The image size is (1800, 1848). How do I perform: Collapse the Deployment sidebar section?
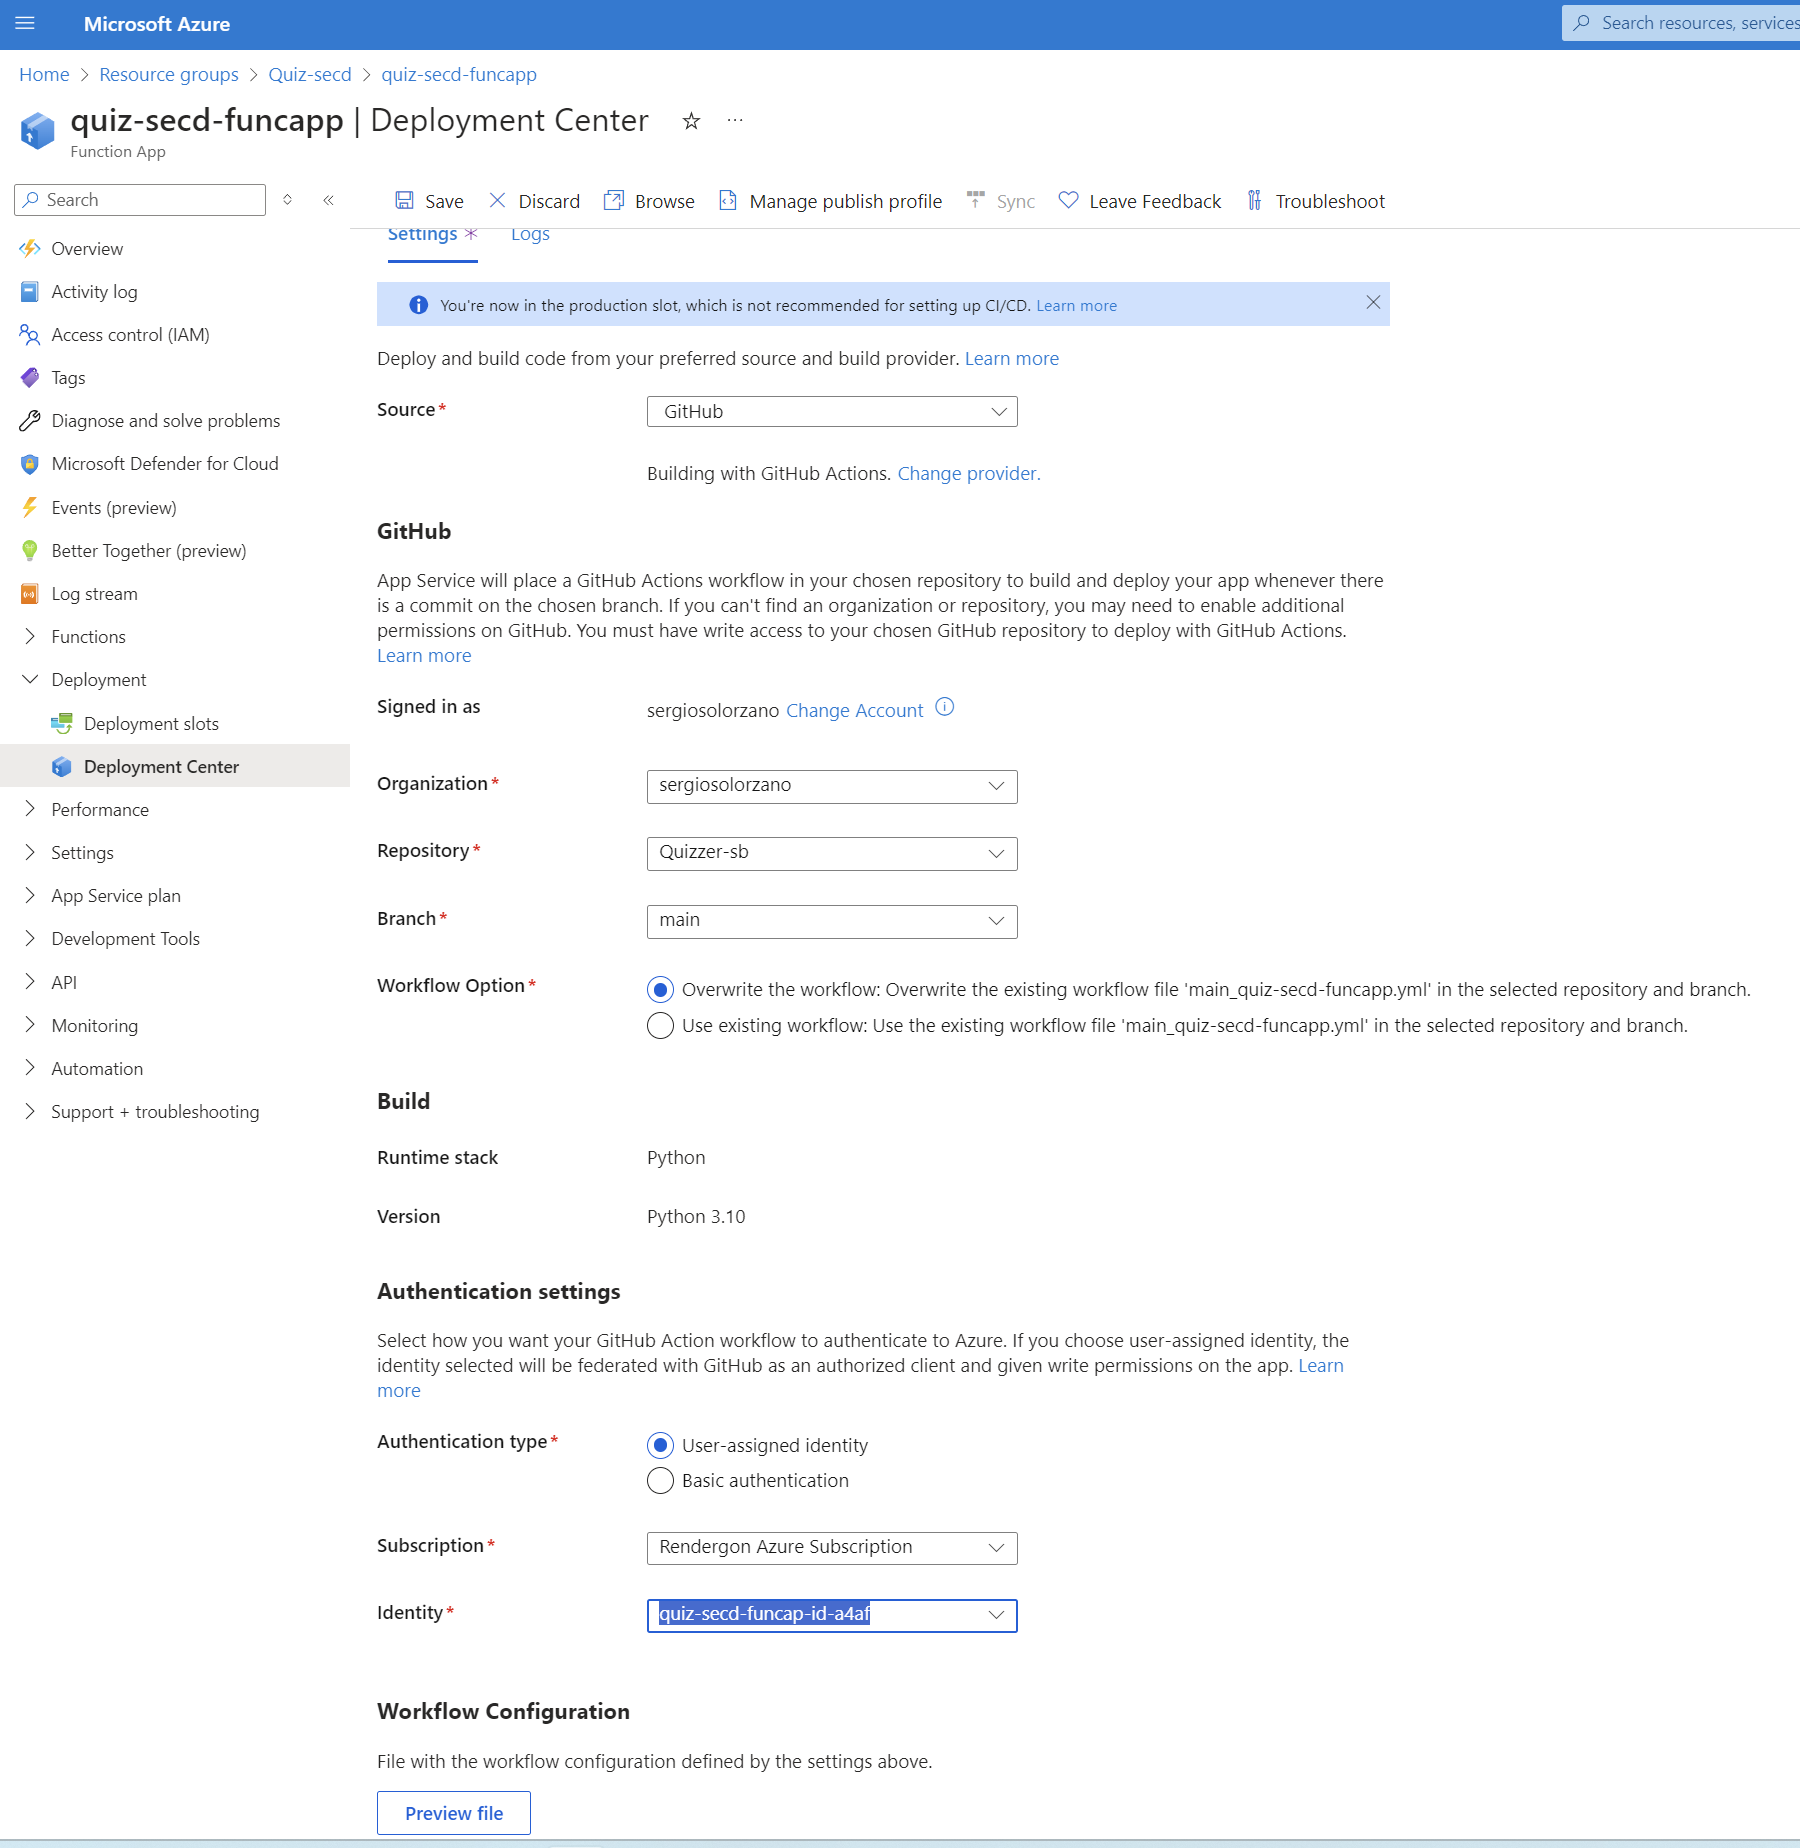point(30,680)
